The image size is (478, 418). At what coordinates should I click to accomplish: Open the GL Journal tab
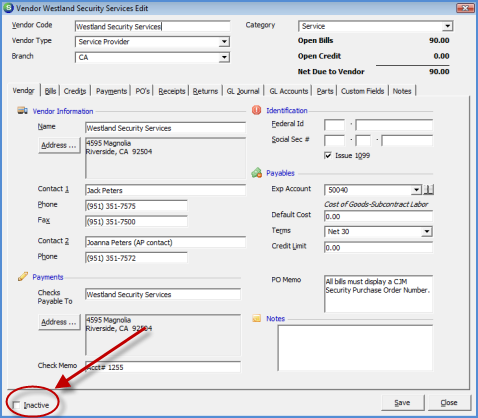(x=243, y=91)
